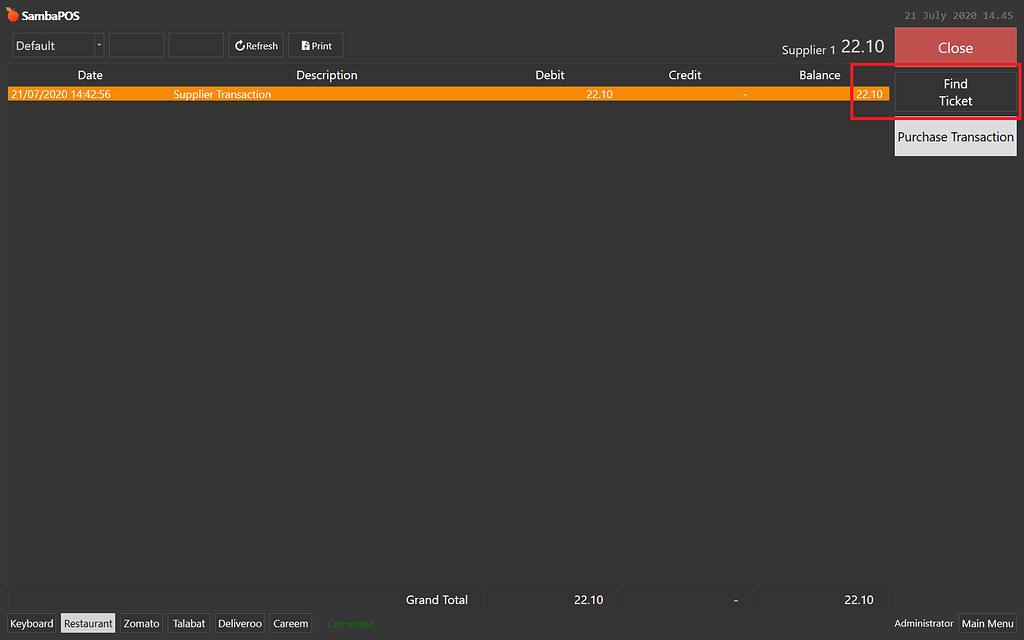Switch to the Zomato department
Viewport: 1024px width, 640px height.
pyautogui.click(x=141, y=623)
